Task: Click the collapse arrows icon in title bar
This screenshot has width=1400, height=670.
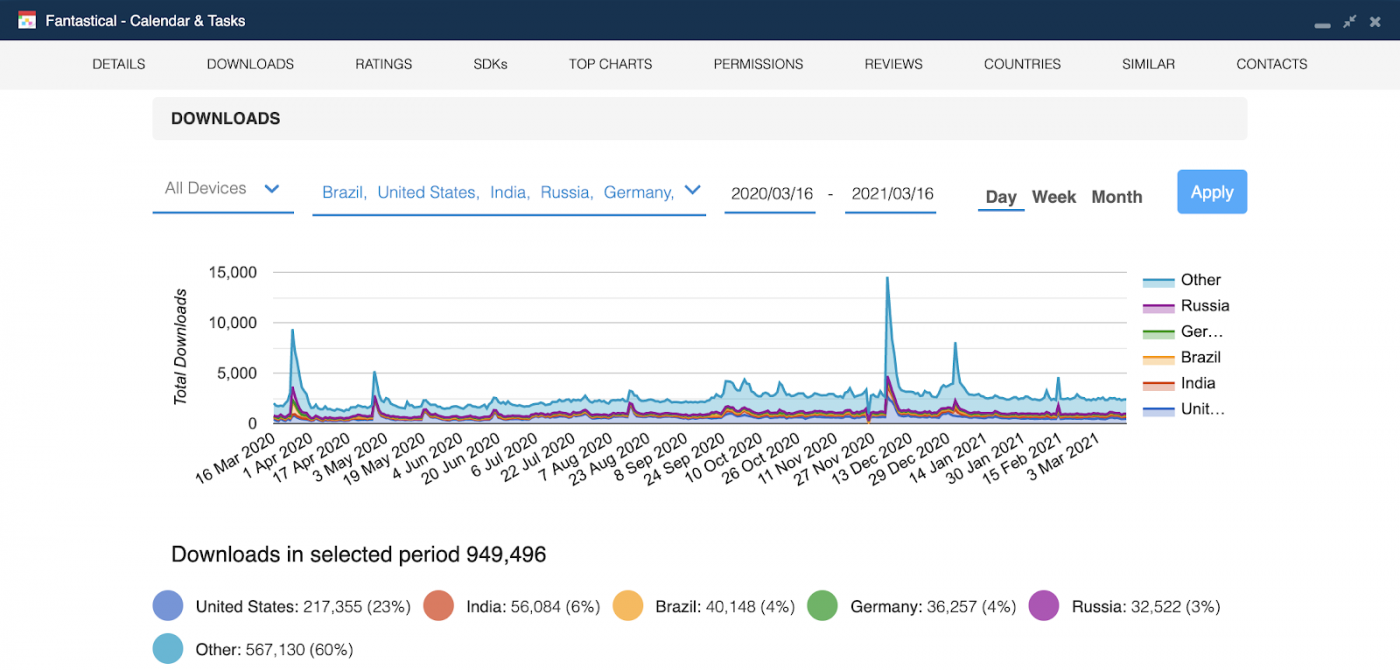Action: 1349,21
